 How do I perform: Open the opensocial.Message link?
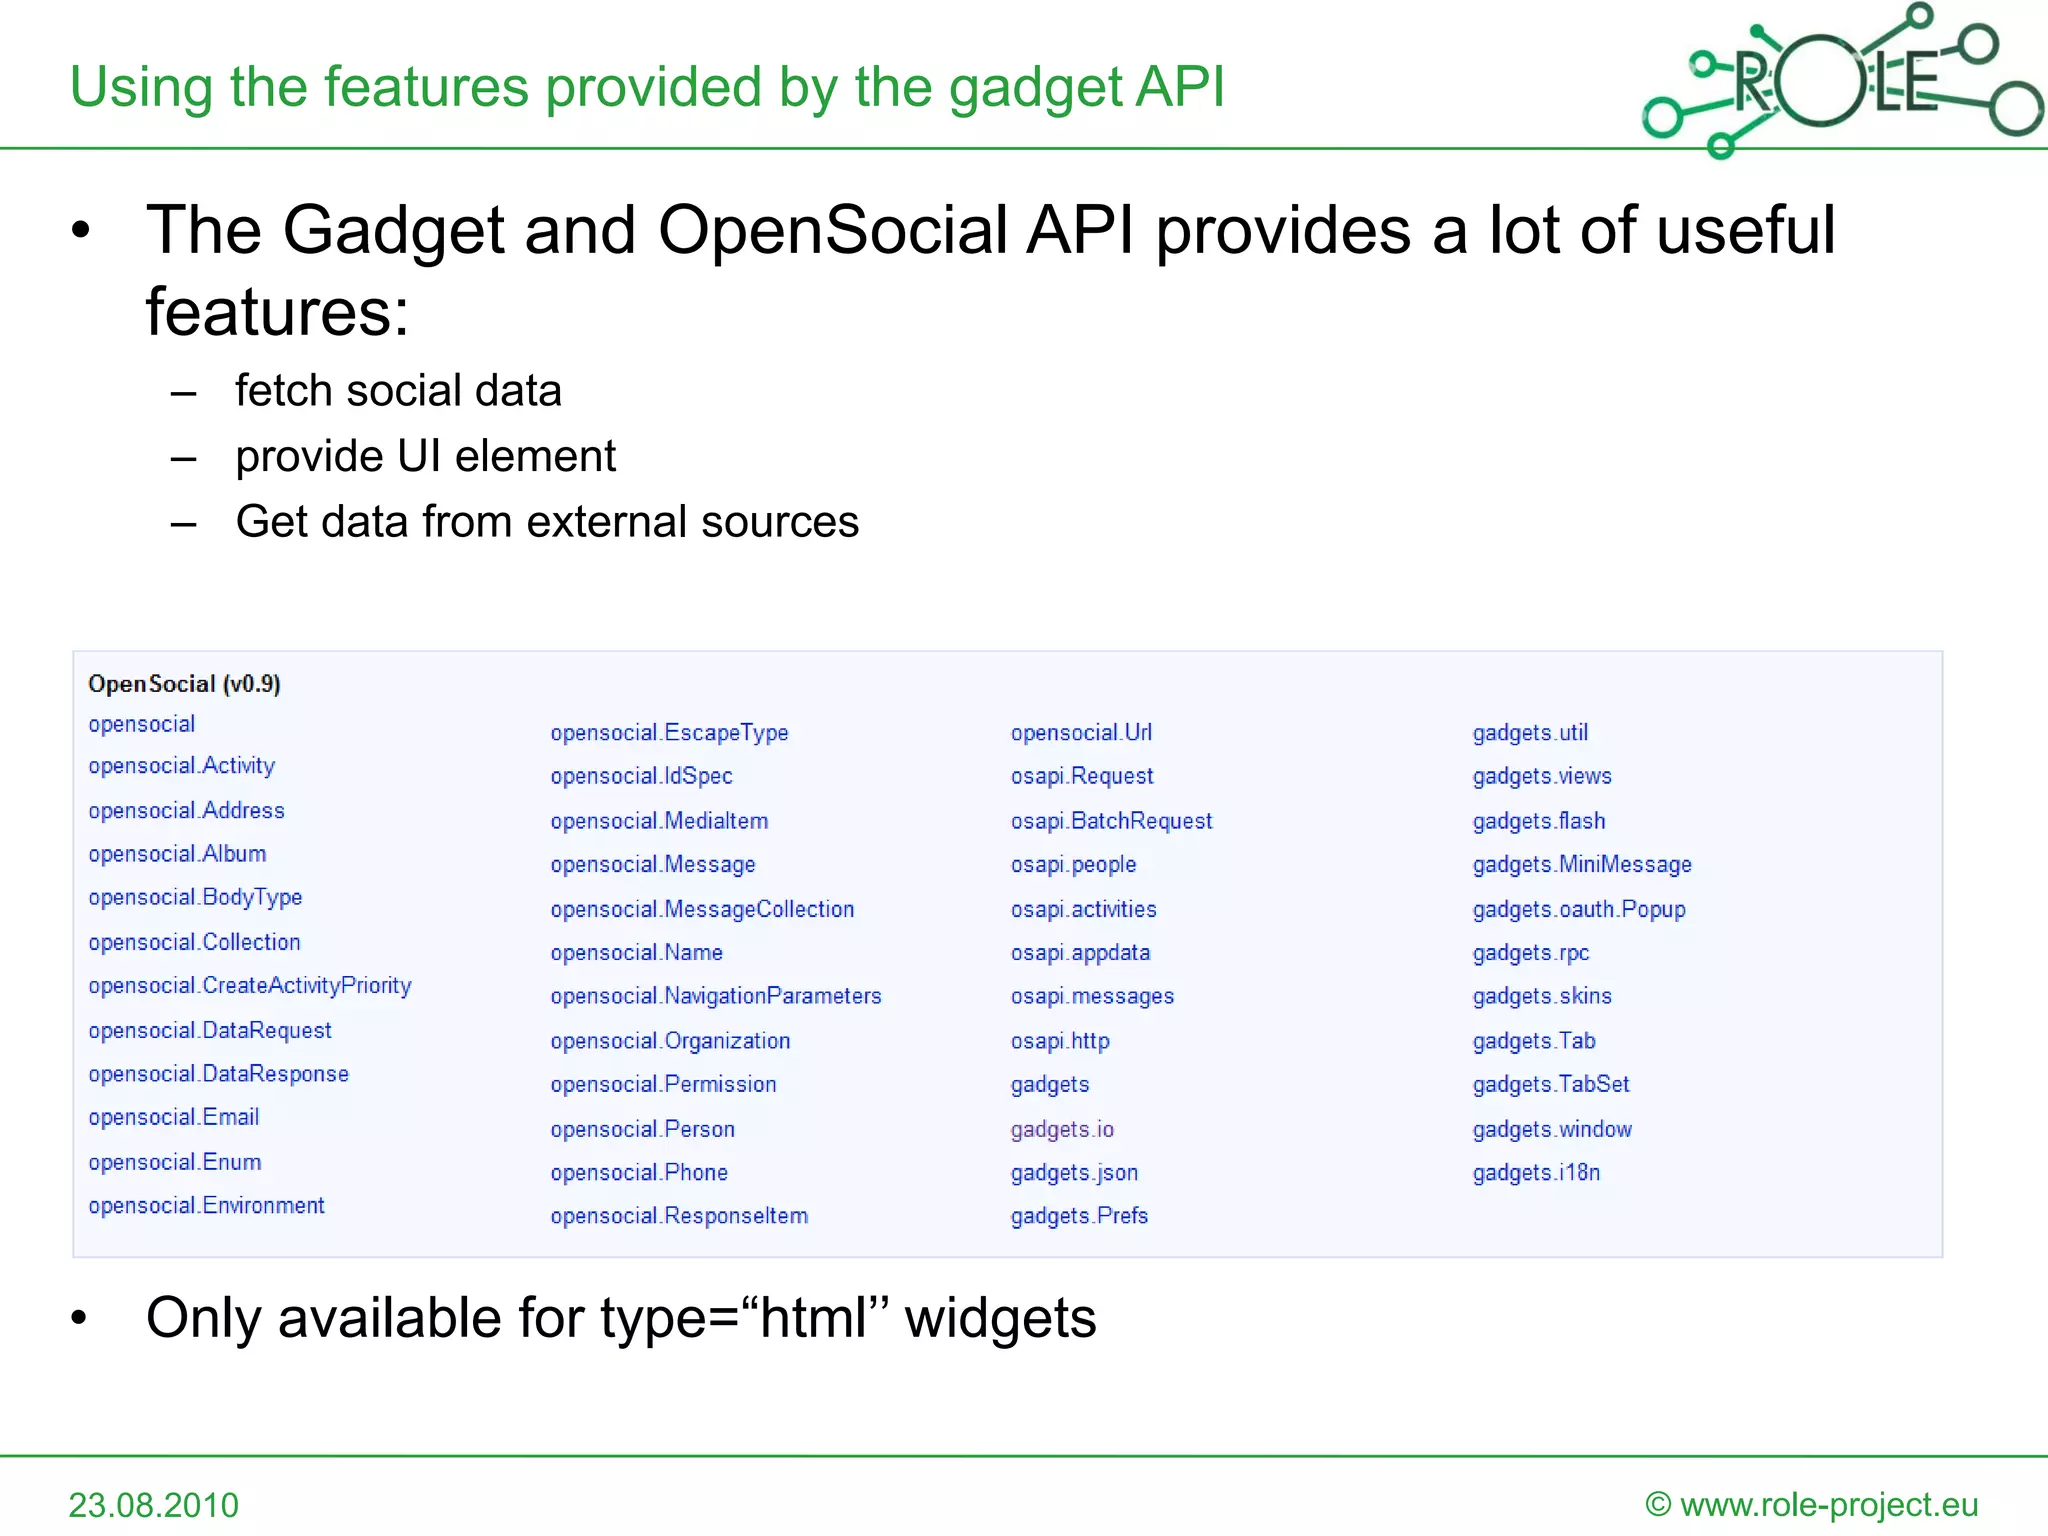pyautogui.click(x=653, y=865)
